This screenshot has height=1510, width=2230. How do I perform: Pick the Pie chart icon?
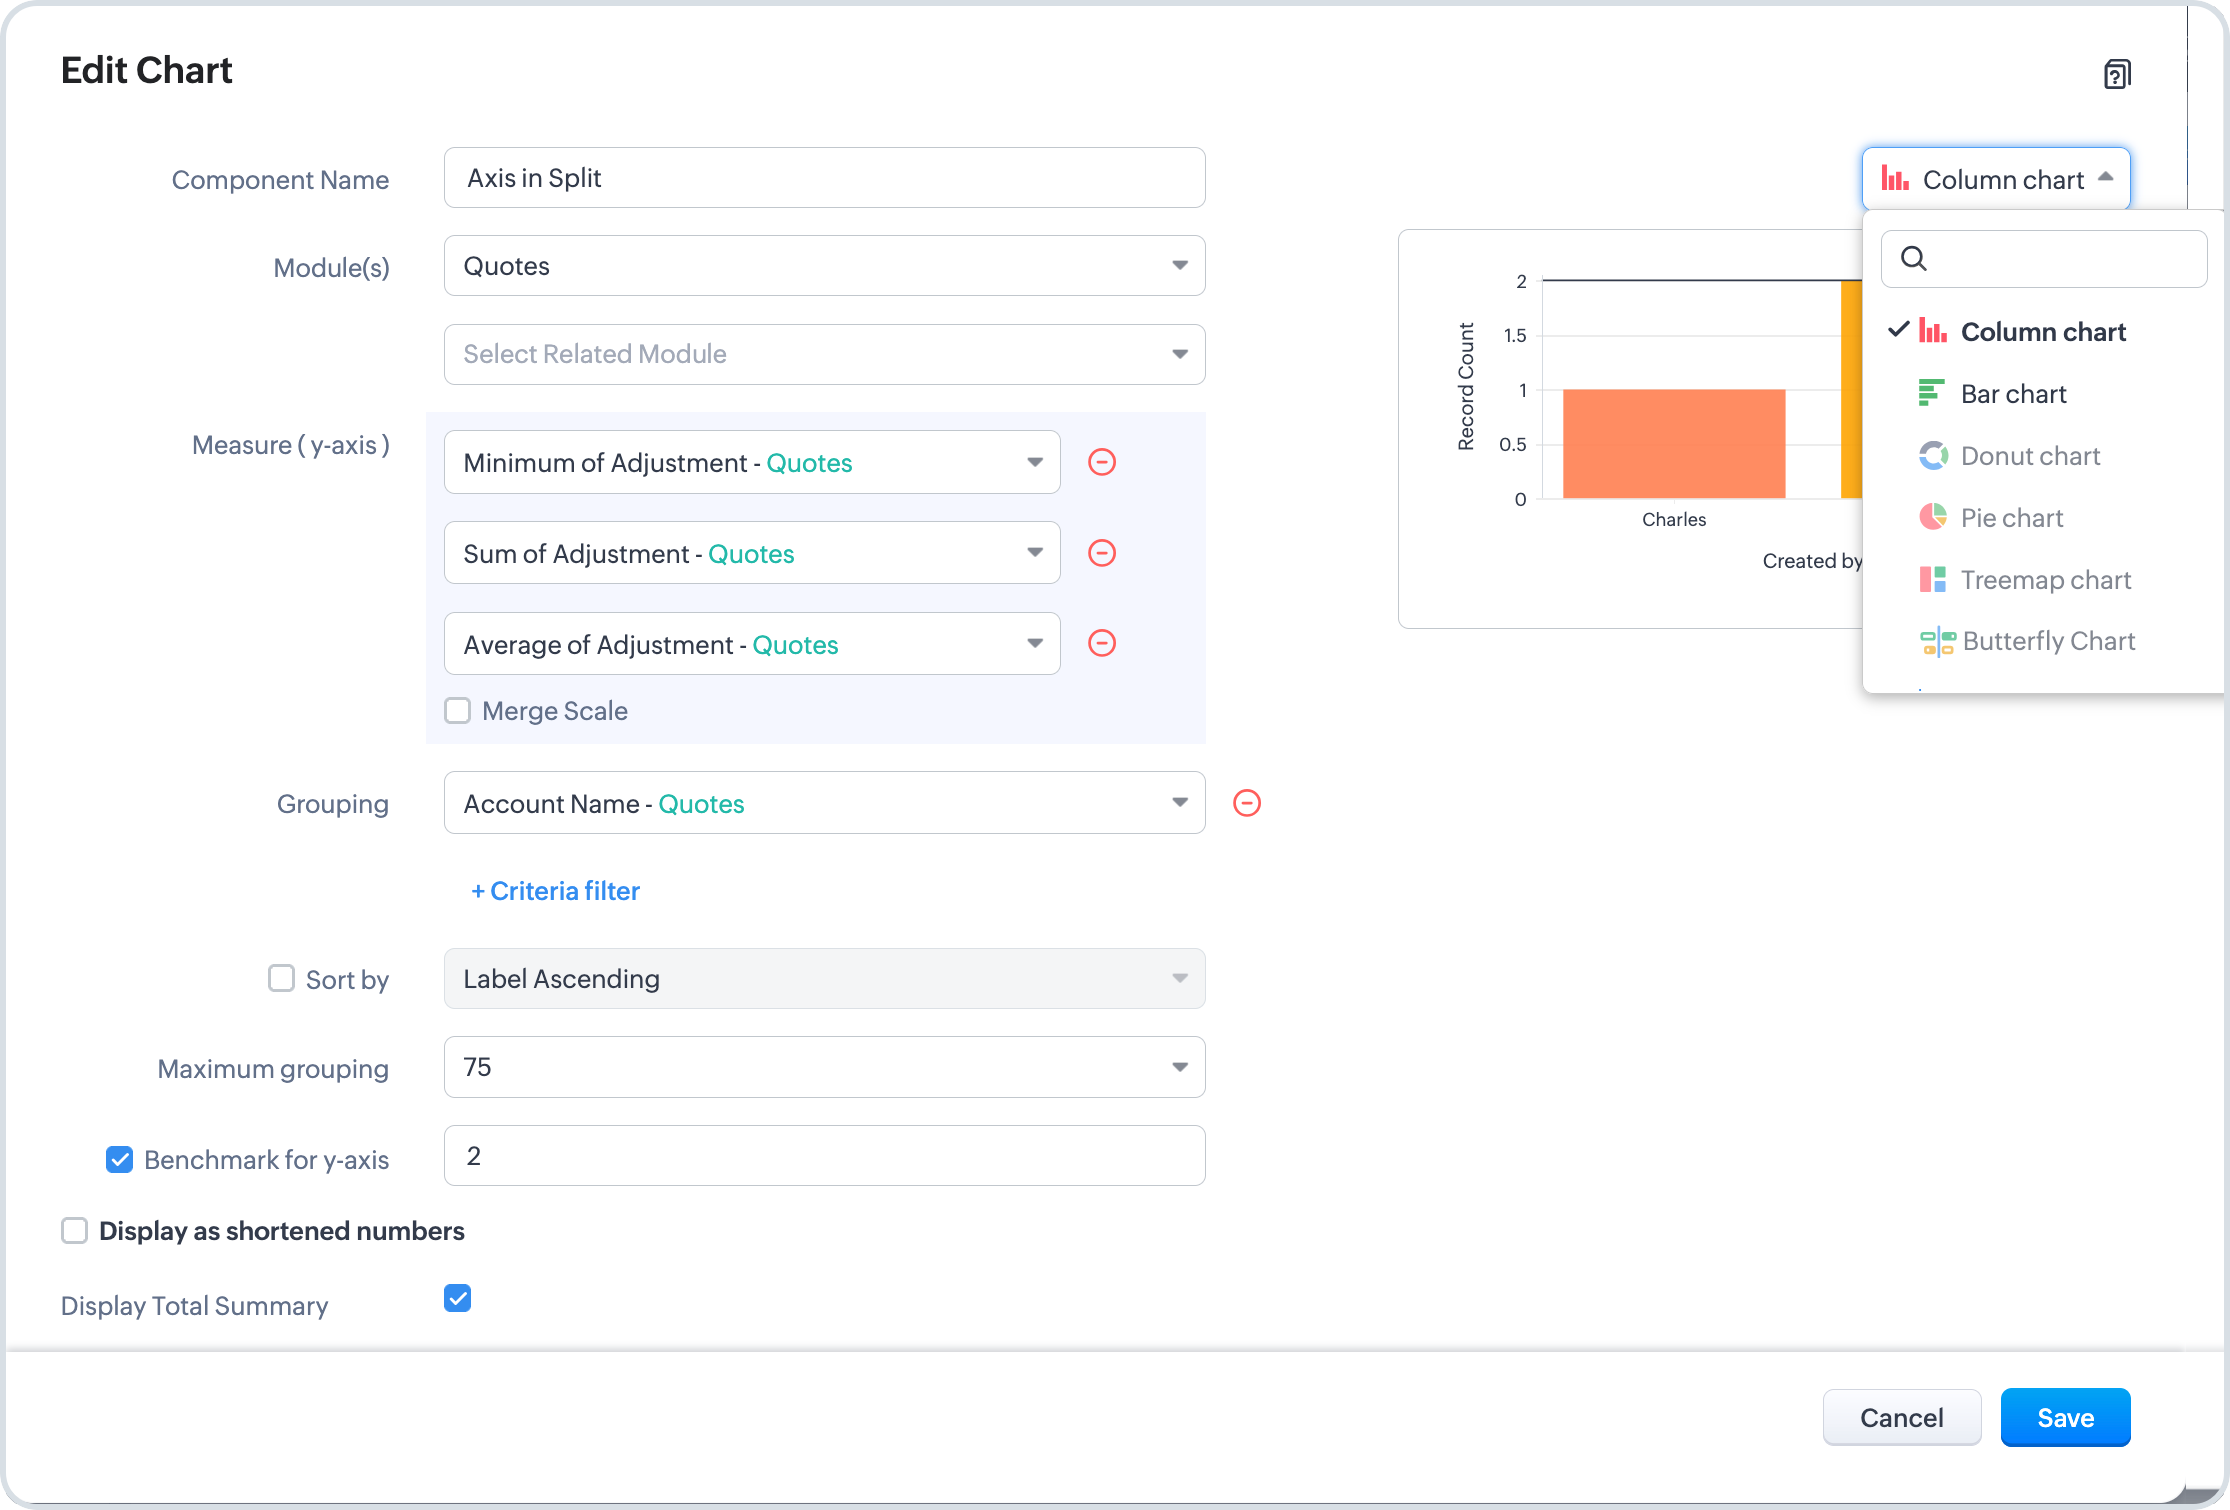(x=1932, y=517)
